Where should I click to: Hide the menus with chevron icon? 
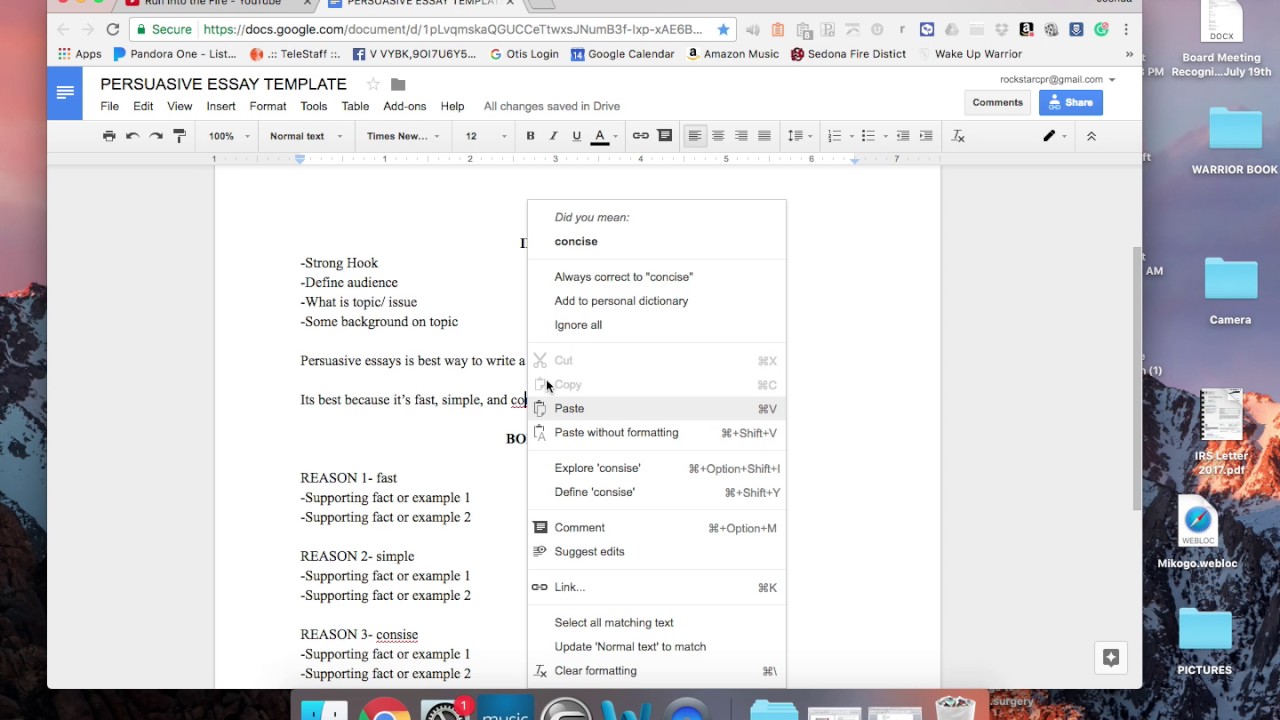(1091, 136)
